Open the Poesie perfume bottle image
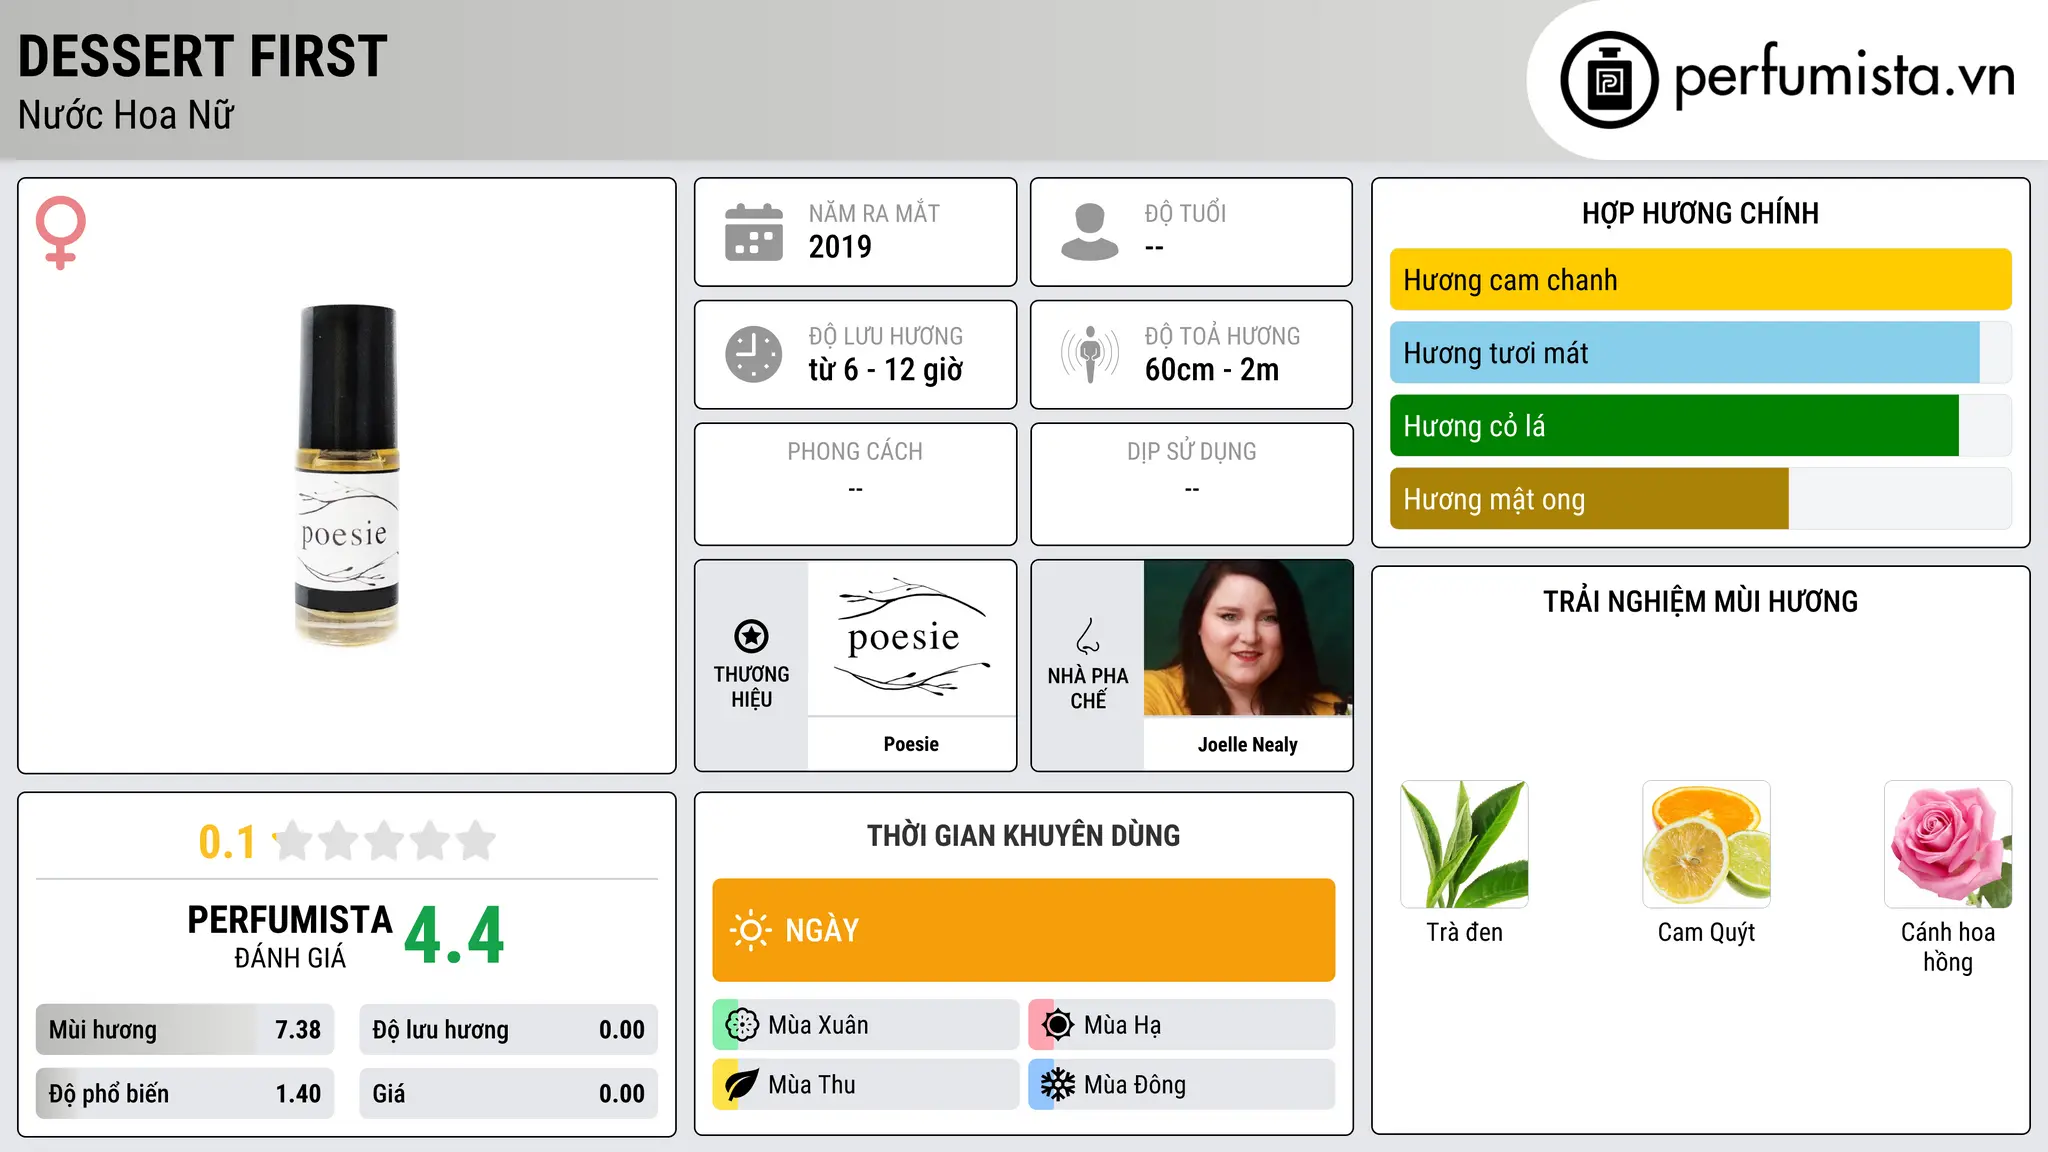The height and width of the screenshot is (1152, 2048). [347, 475]
